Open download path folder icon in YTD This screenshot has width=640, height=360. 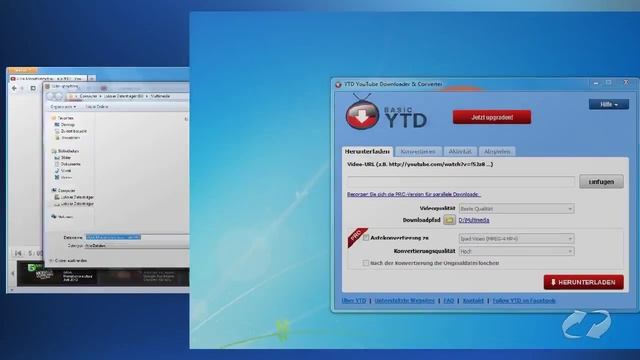(x=449, y=220)
